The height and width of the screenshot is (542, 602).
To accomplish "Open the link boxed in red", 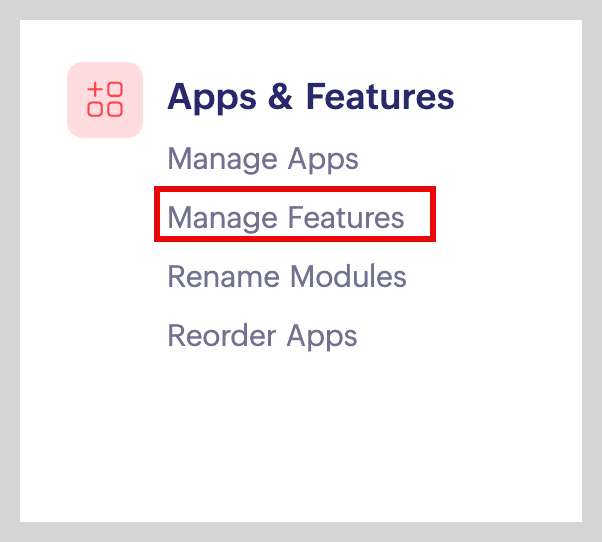I will [286, 217].
